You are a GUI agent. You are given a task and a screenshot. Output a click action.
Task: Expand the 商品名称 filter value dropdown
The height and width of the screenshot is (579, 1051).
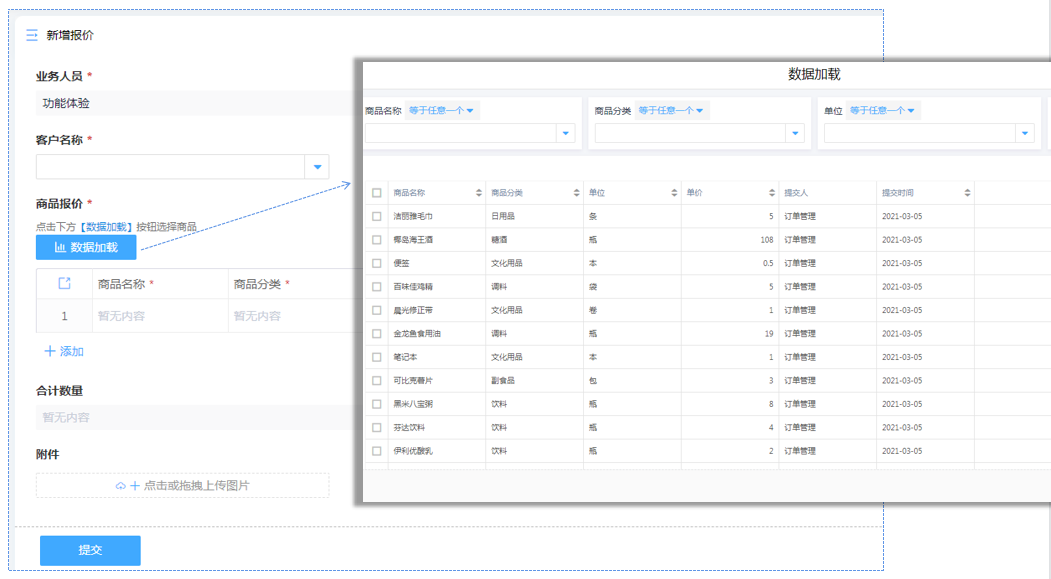(x=565, y=133)
